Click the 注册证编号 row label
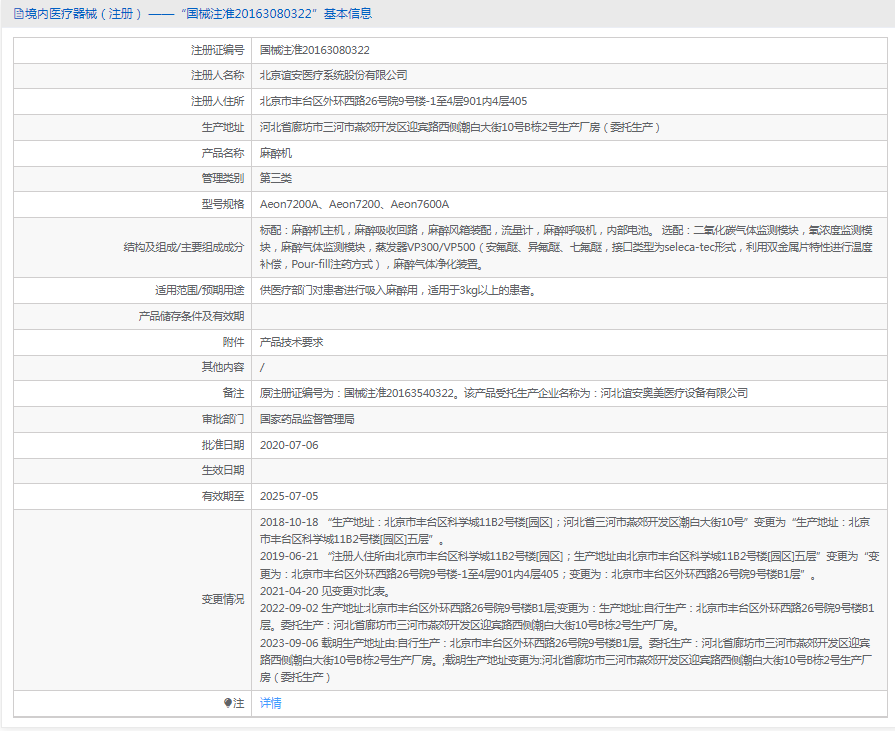This screenshot has height=731, width=895. coord(217,50)
